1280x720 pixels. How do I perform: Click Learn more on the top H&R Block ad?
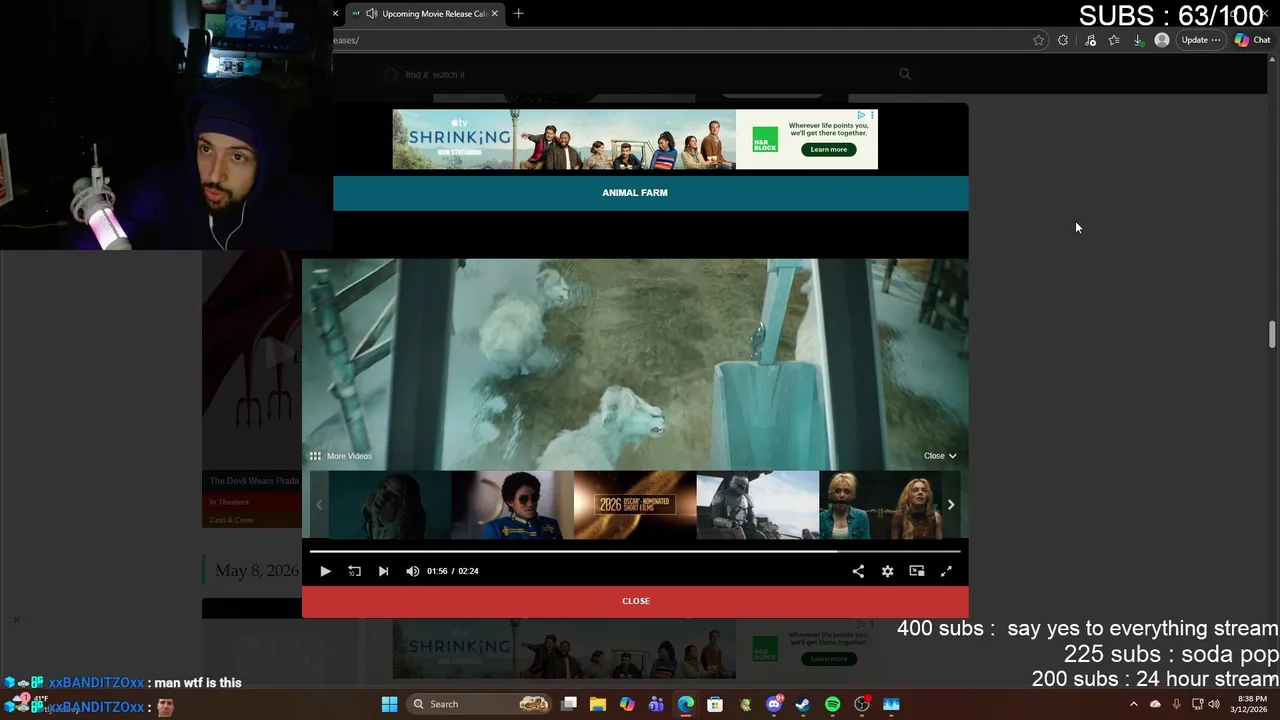tap(828, 149)
